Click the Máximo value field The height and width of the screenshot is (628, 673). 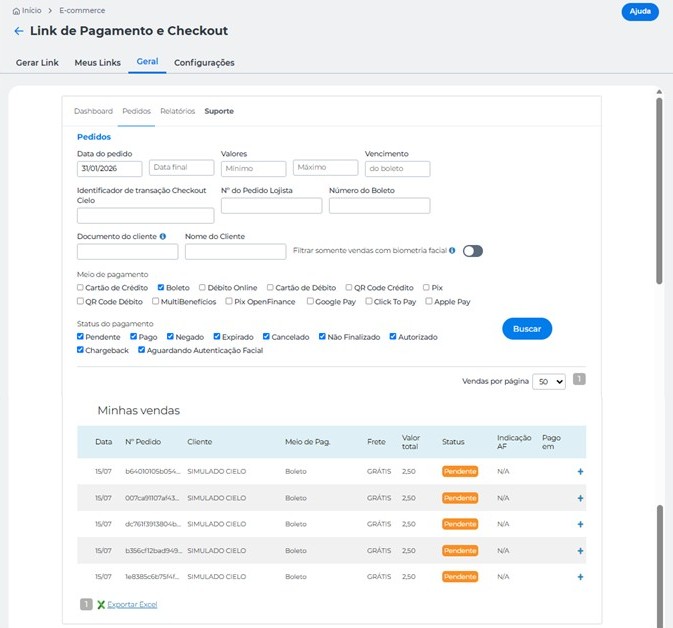[x=326, y=167]
